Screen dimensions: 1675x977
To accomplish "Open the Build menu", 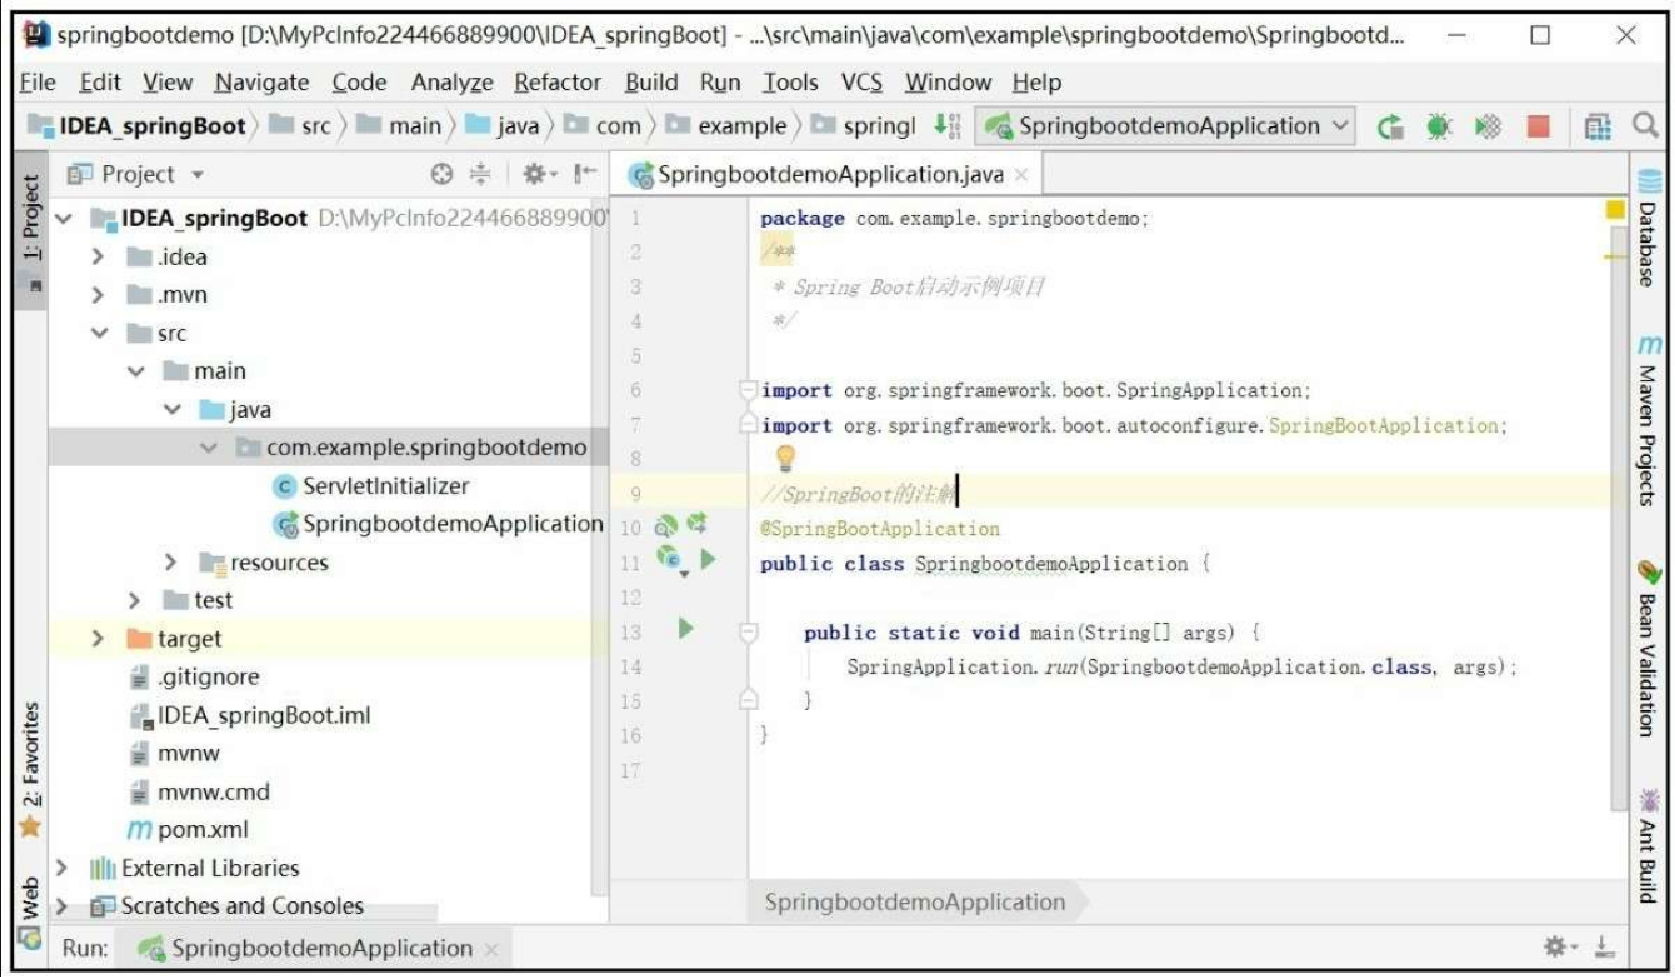I will pos(651,82).
